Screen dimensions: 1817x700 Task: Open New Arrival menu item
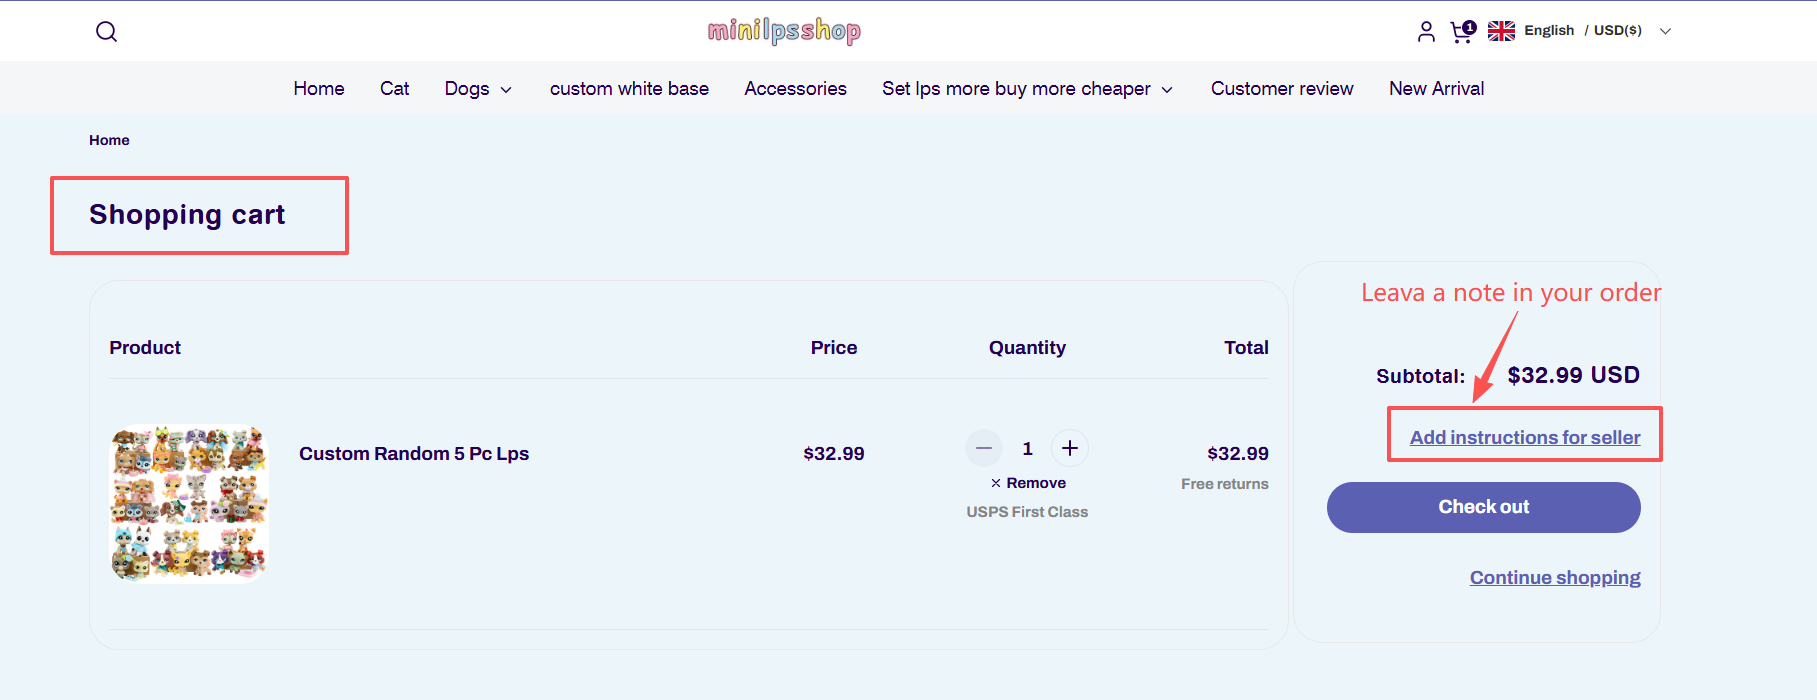[x=1436, y=89]
